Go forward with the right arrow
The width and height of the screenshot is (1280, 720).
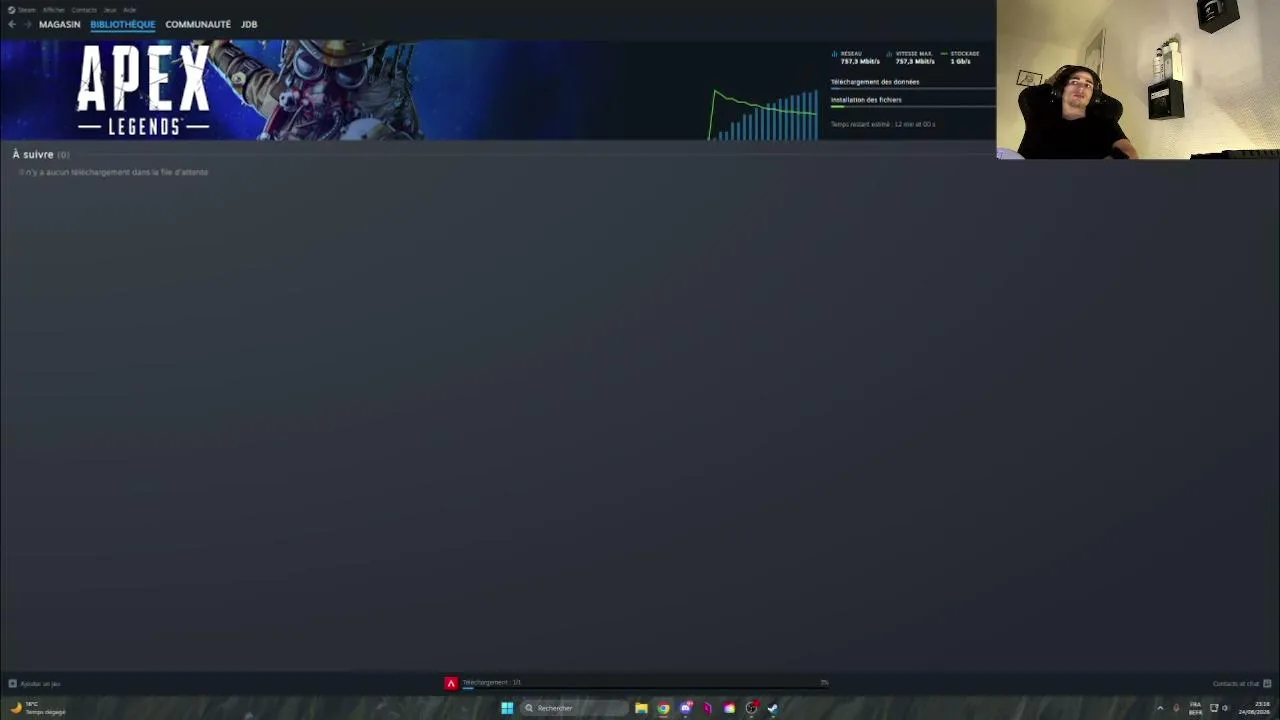coord(27,24)
